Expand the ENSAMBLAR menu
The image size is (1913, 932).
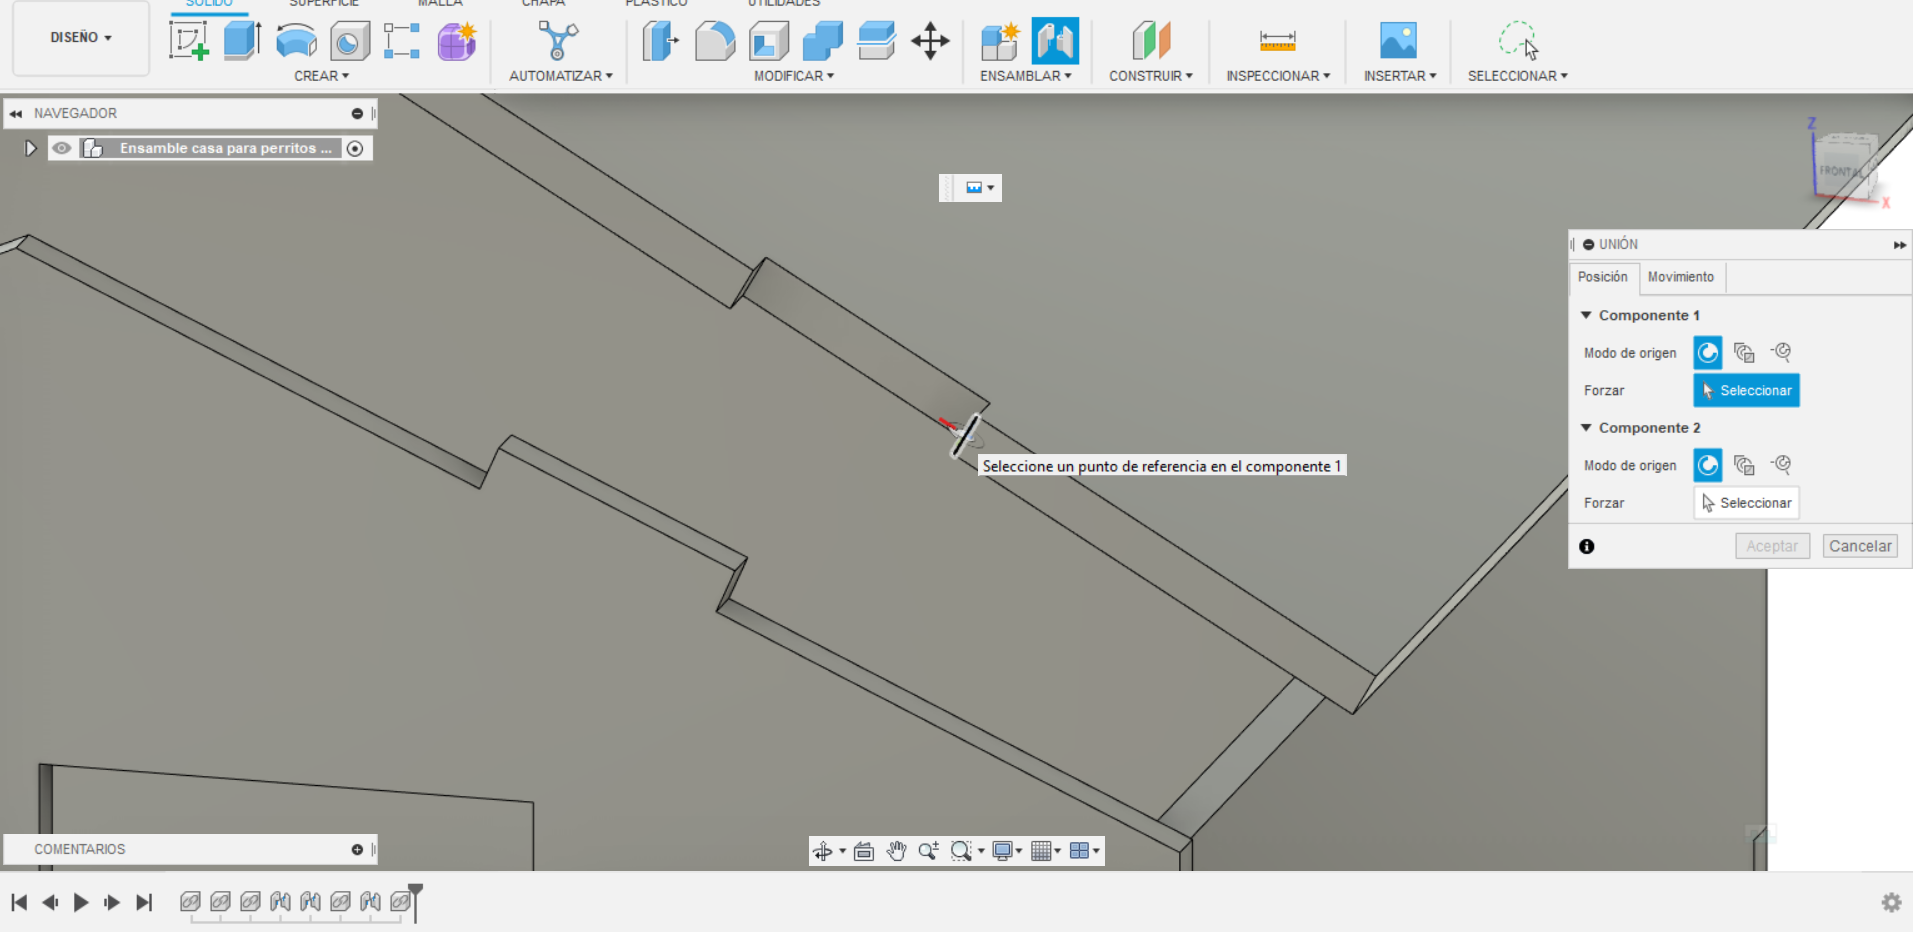(x=1026, y=76)
